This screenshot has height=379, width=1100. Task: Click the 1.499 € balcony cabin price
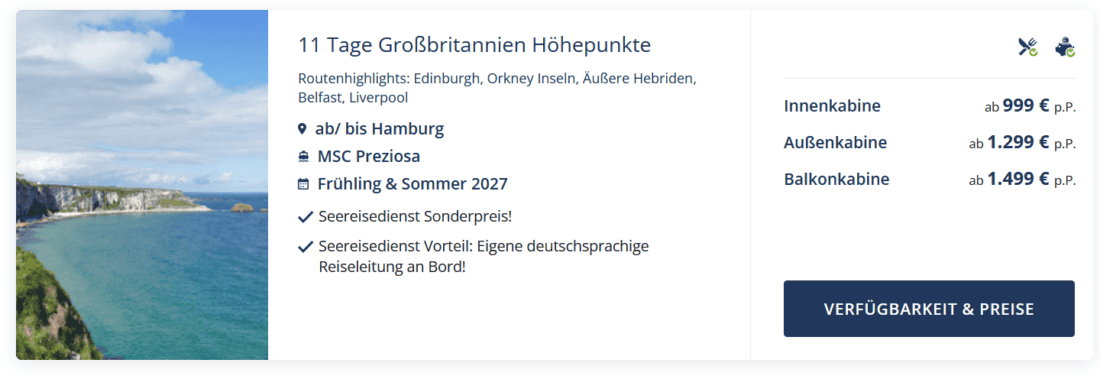point(1018,179)
